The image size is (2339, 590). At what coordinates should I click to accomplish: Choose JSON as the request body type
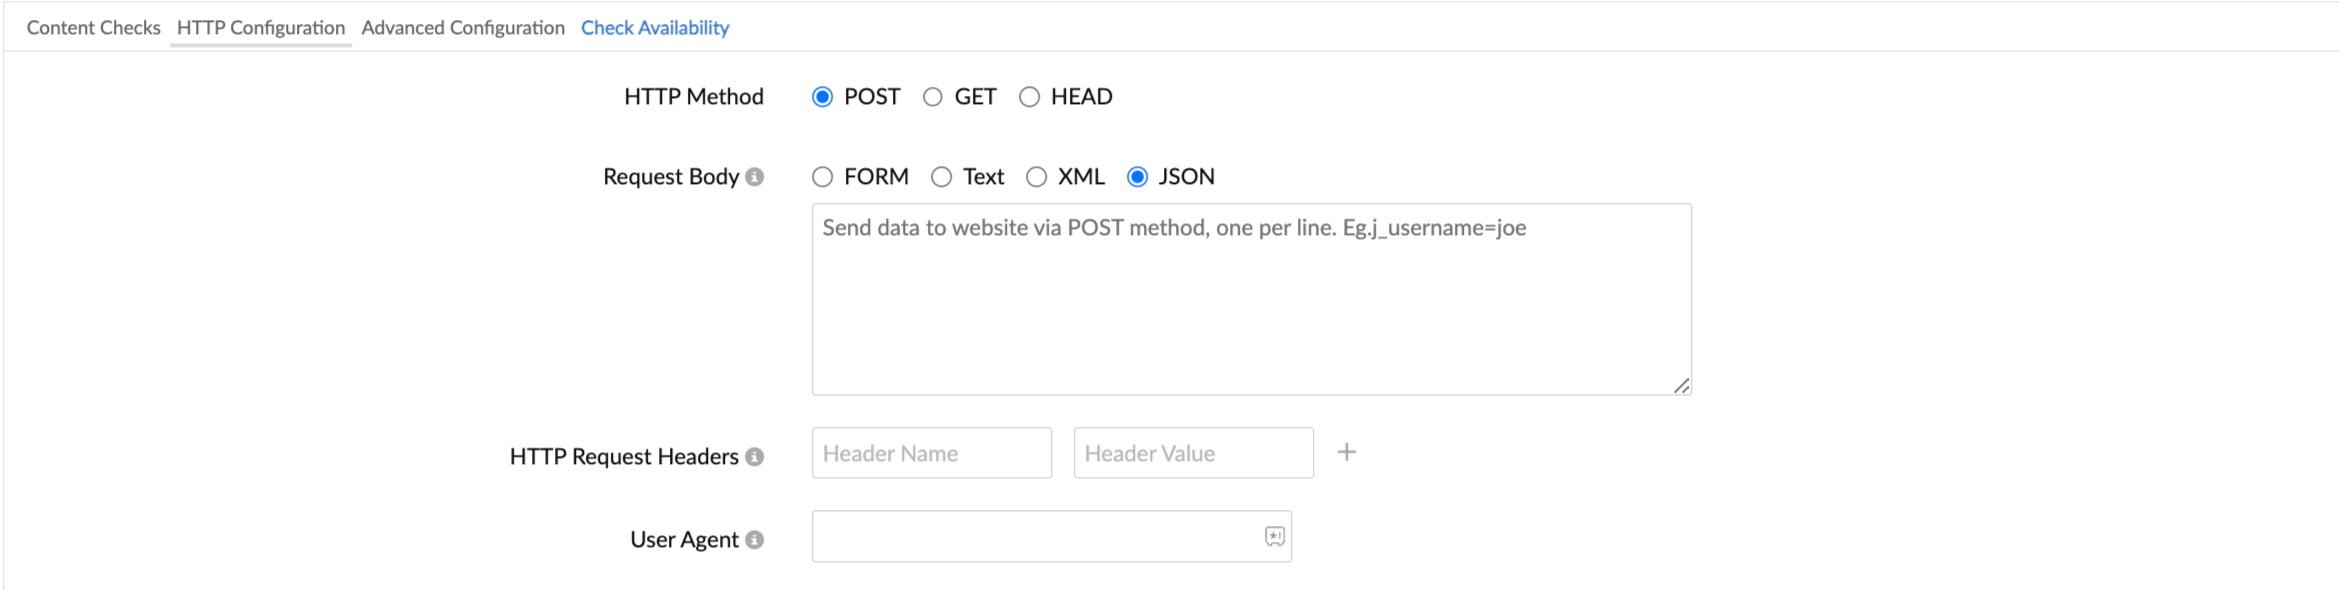click(x=1137, y=177)
